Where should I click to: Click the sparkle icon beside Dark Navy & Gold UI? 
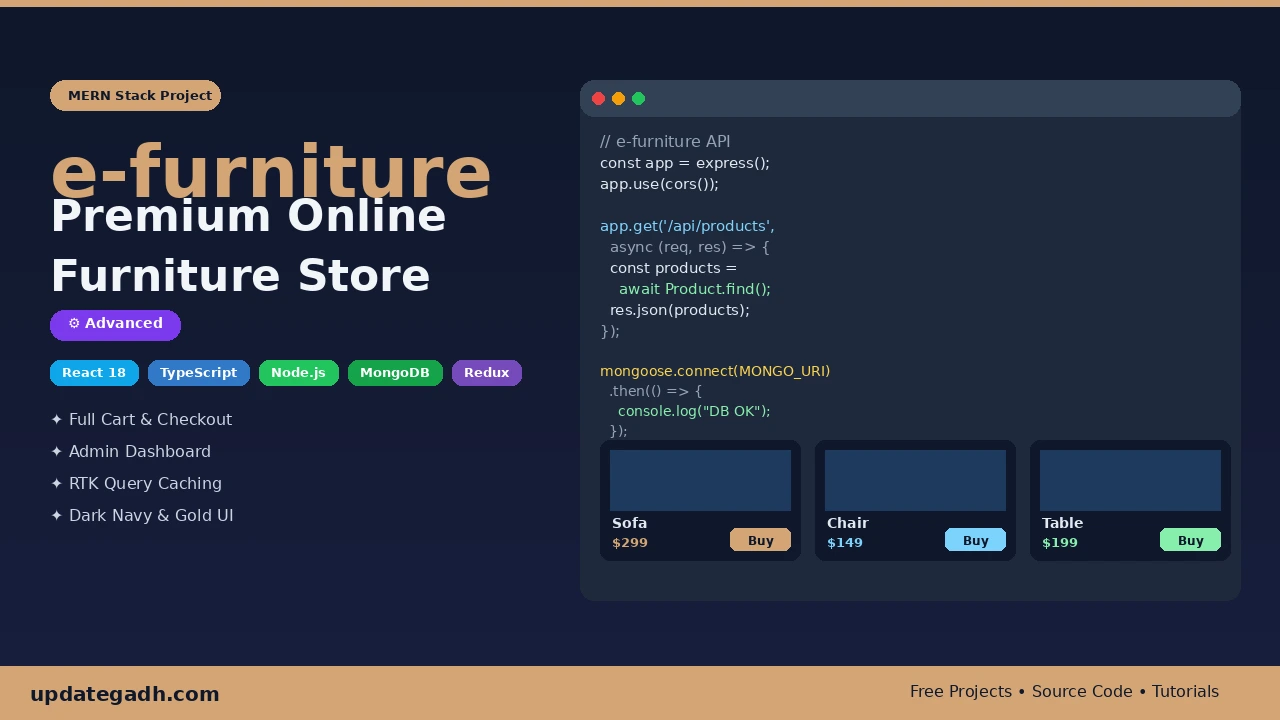tap(57, 515)
